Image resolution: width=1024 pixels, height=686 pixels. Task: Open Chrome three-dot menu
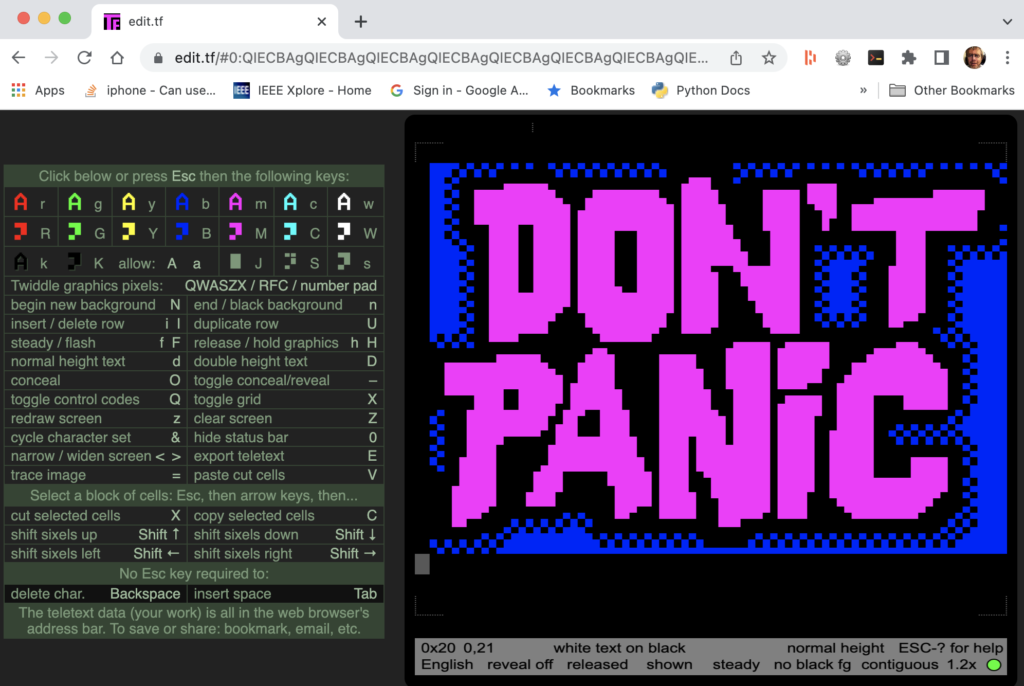1008,58
